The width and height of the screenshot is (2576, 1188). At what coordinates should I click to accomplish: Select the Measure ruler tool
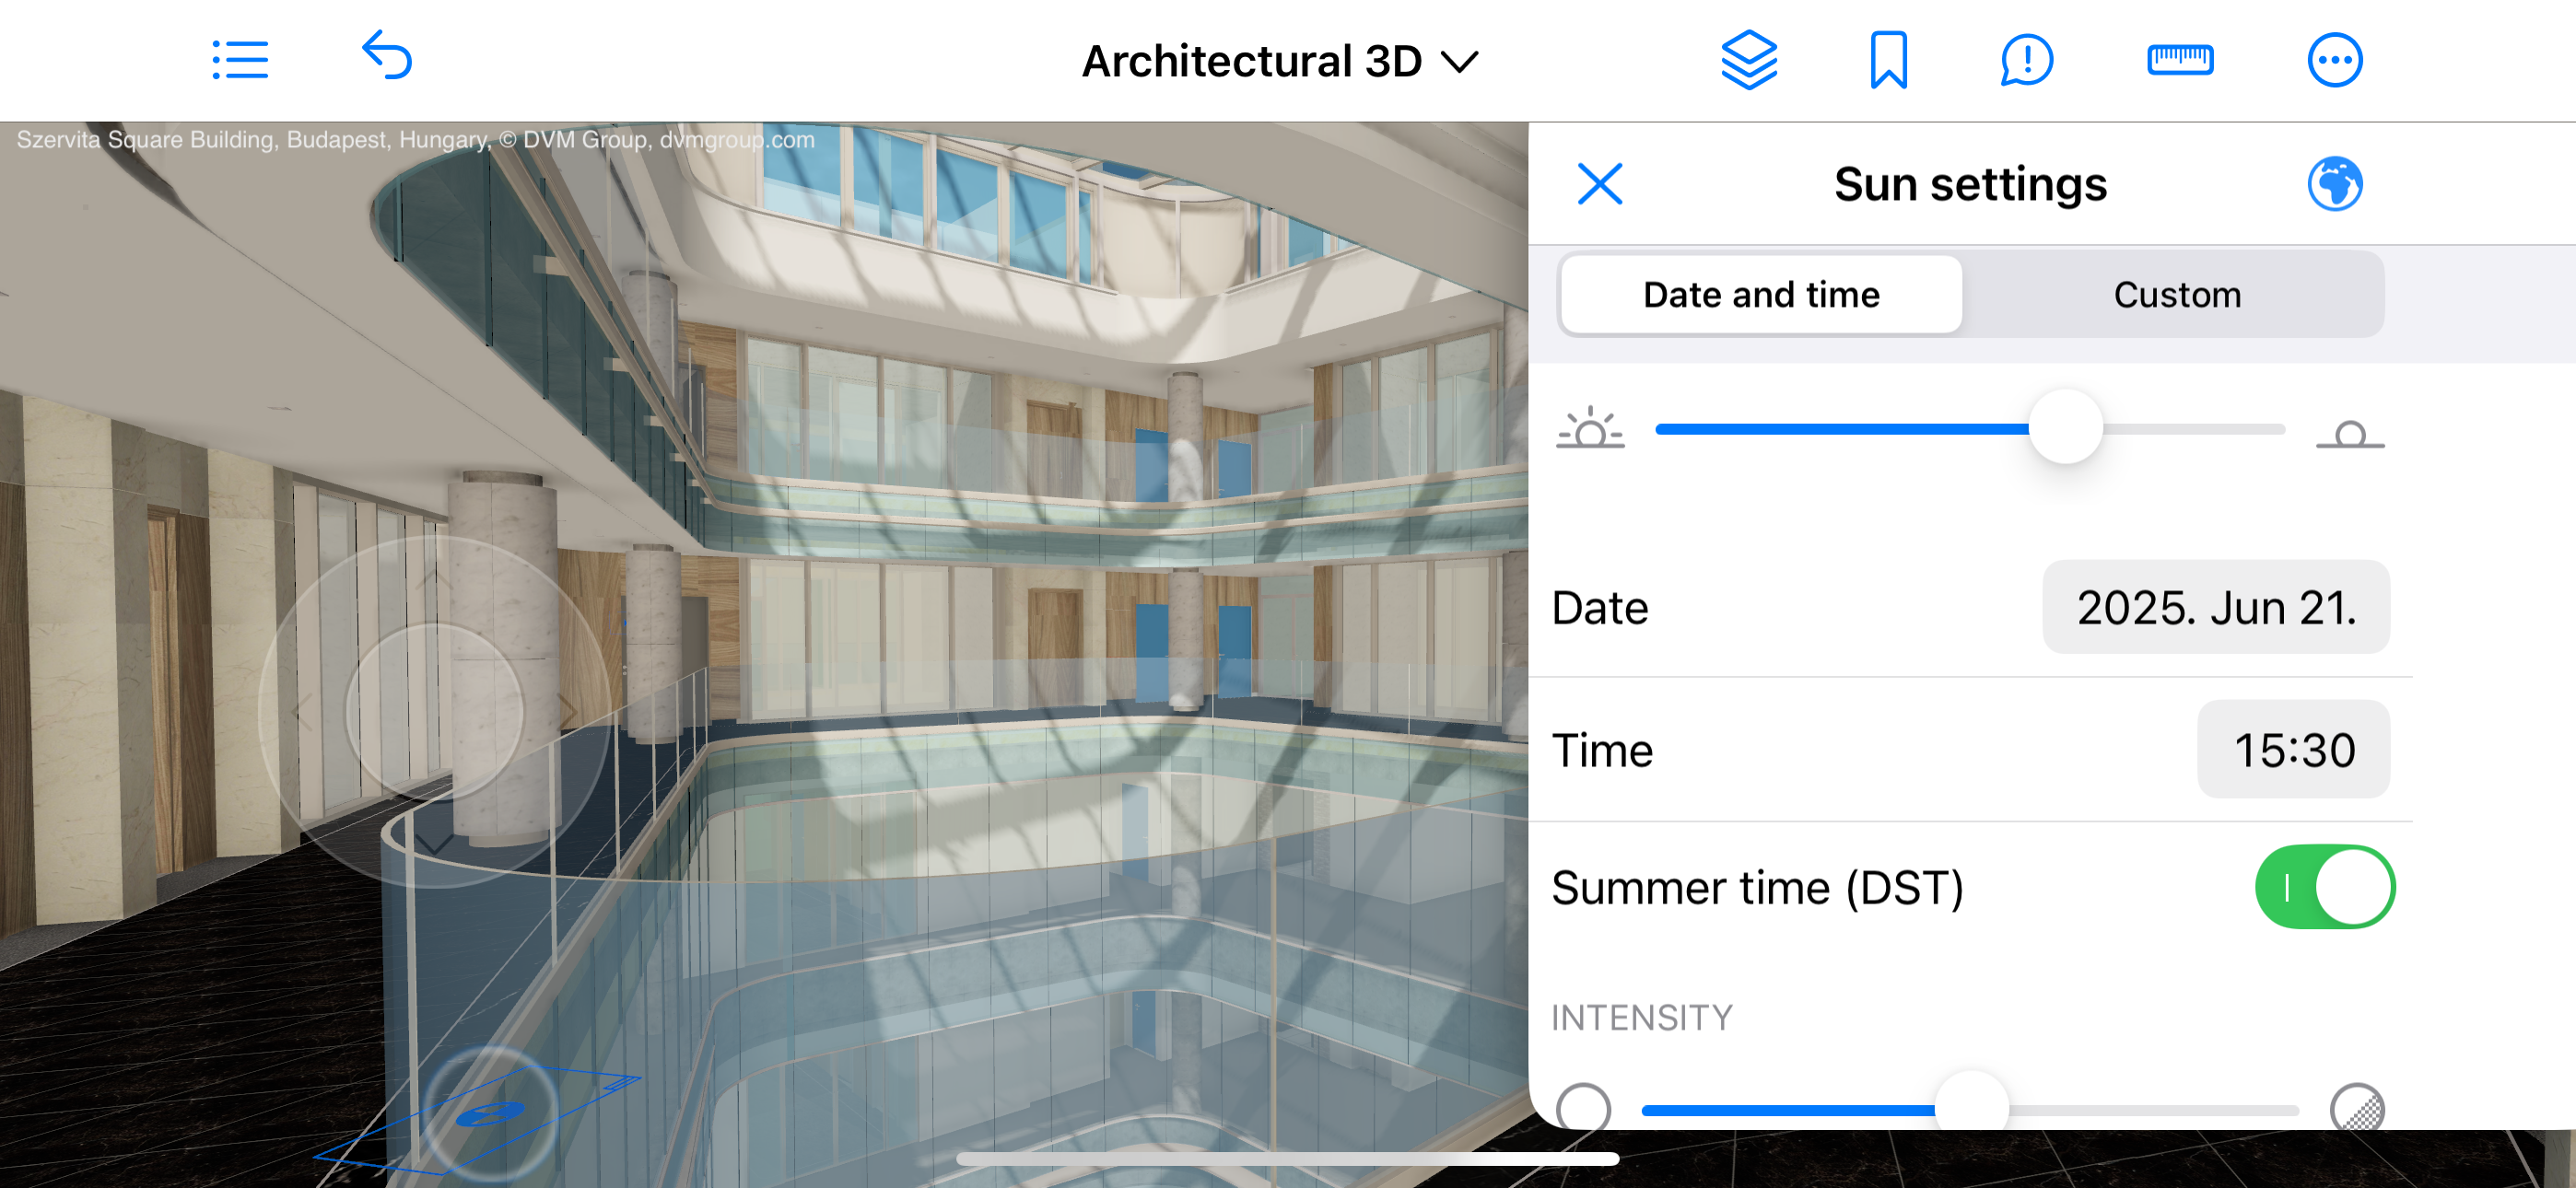(2180, 60)
